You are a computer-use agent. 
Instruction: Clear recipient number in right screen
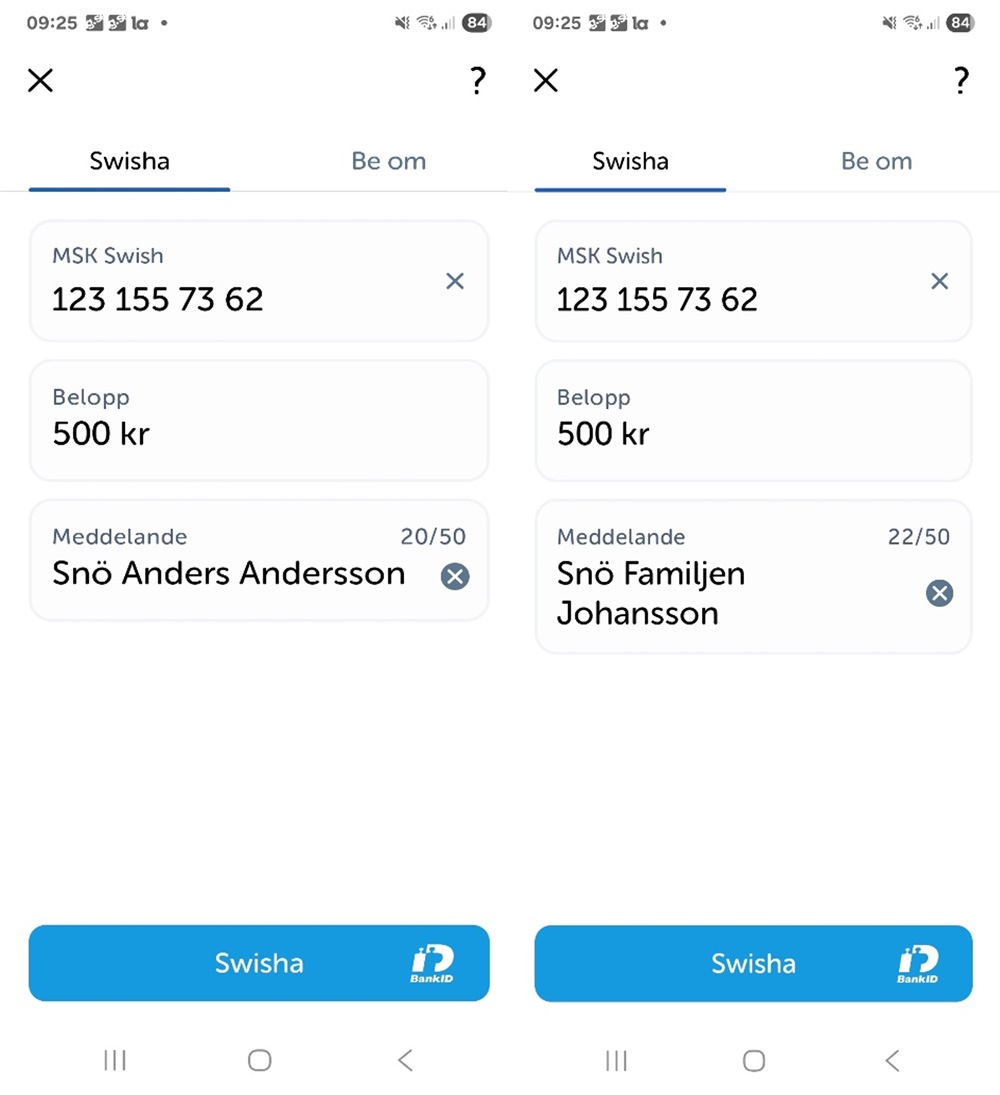click(x=940, y=281)
